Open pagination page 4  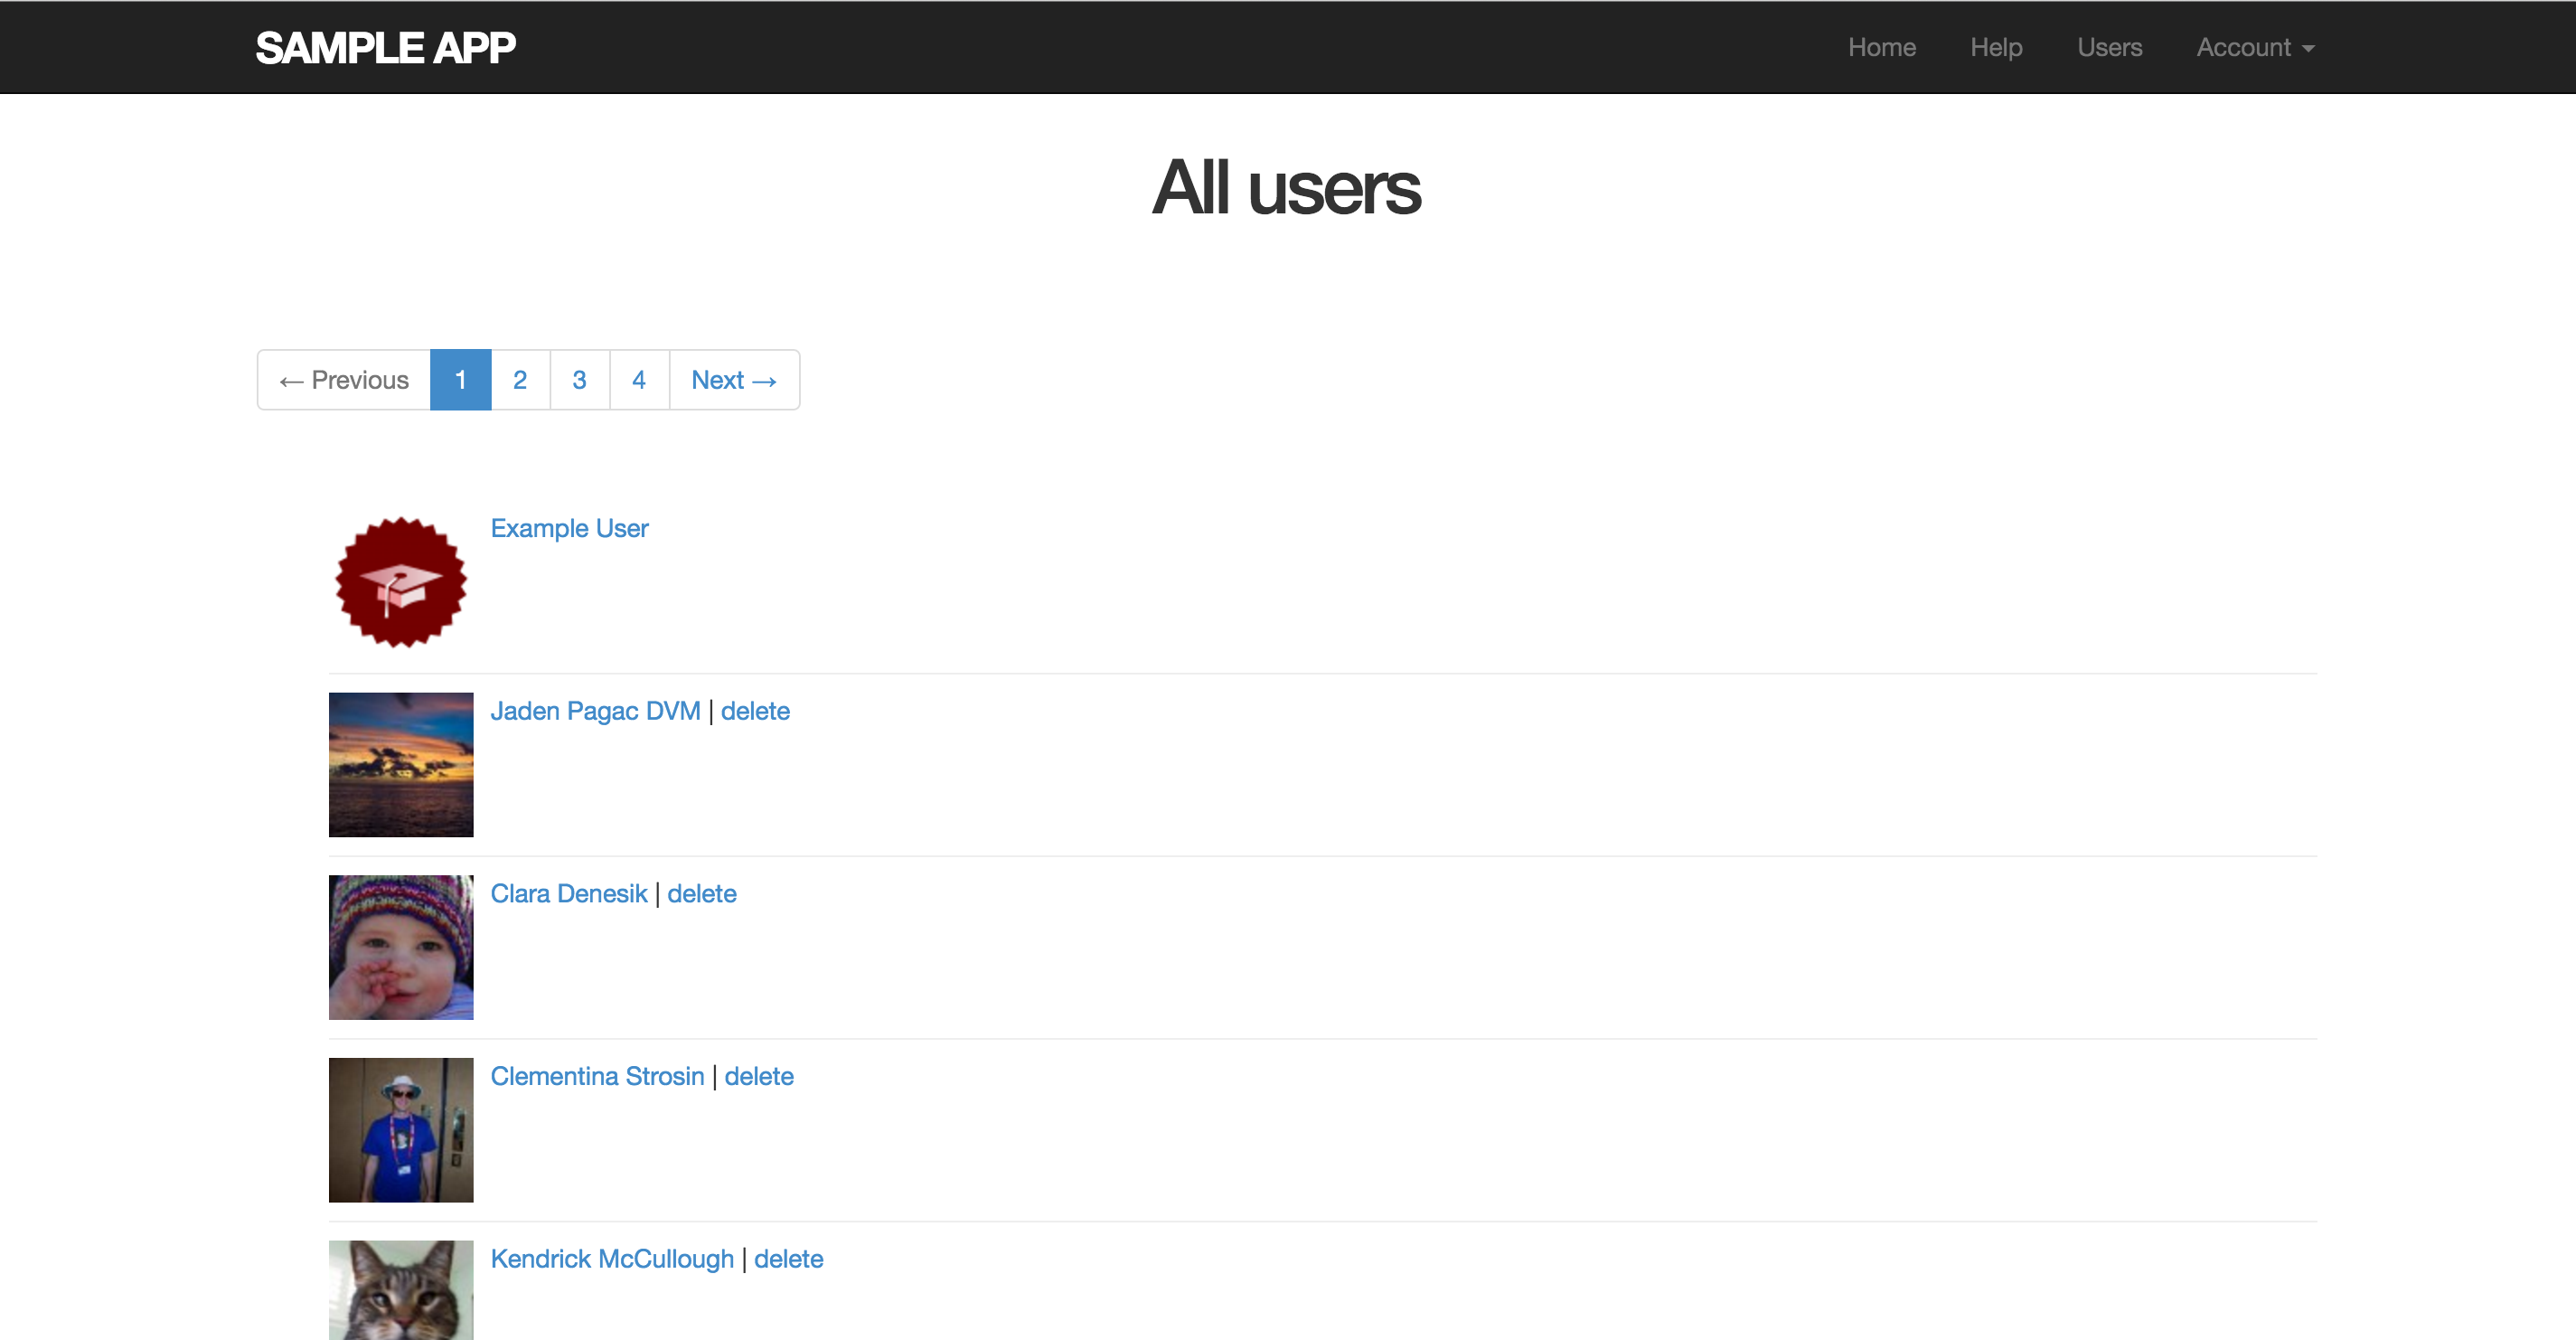point(639,380)
